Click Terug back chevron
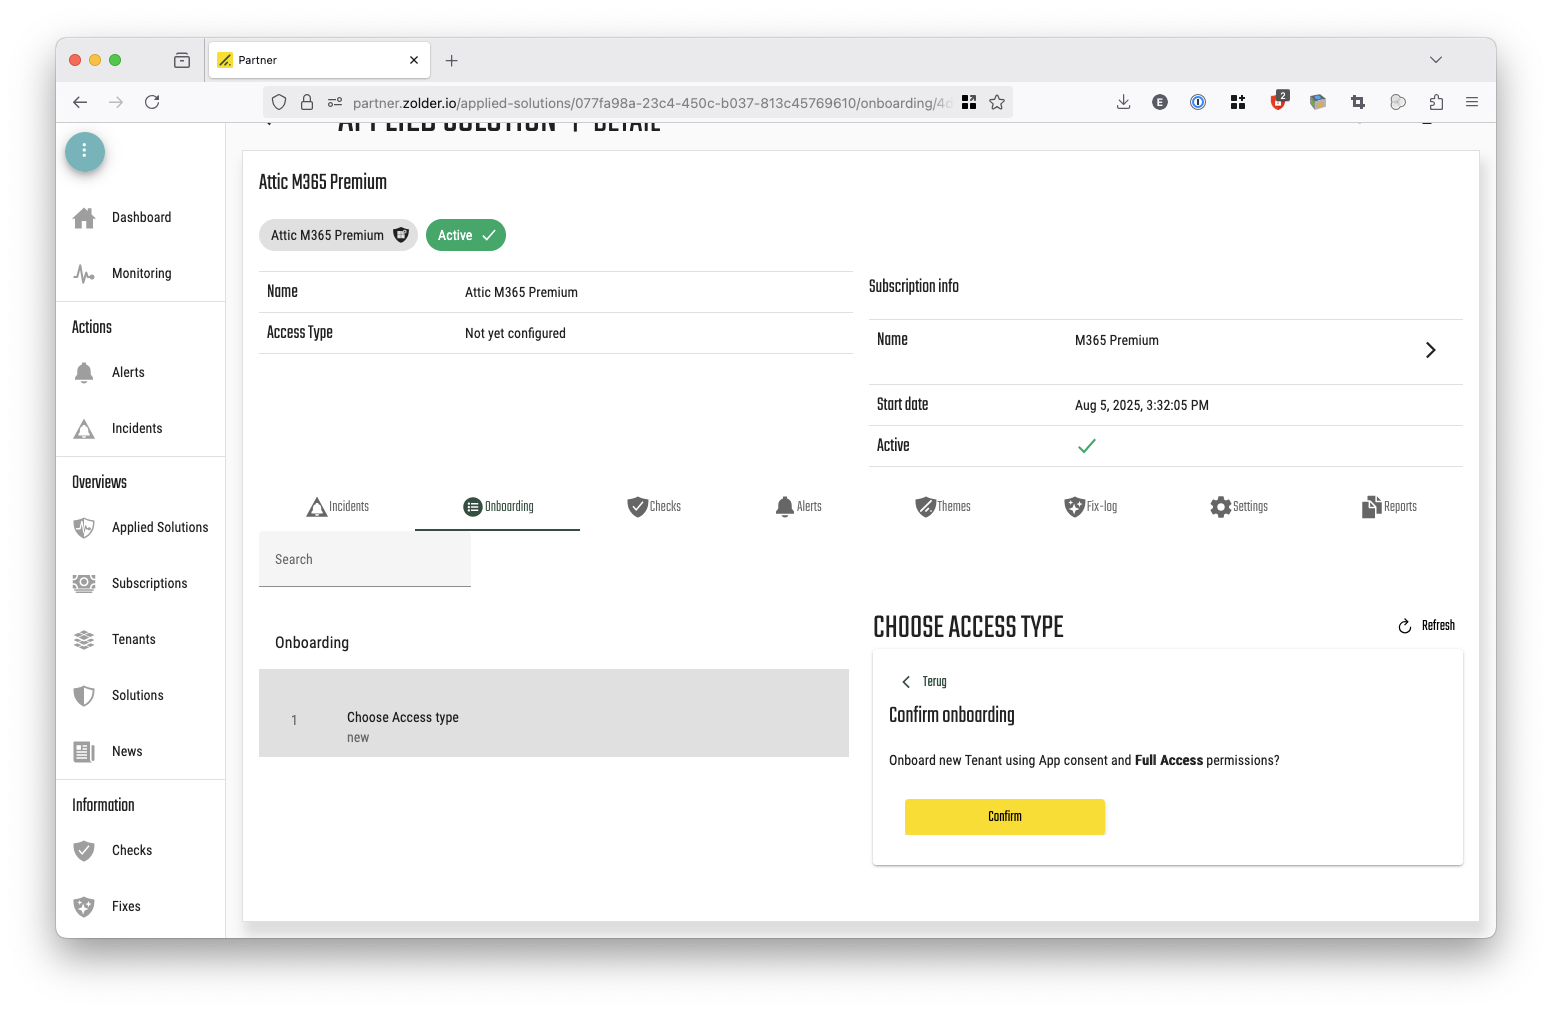 coord(906,682)
